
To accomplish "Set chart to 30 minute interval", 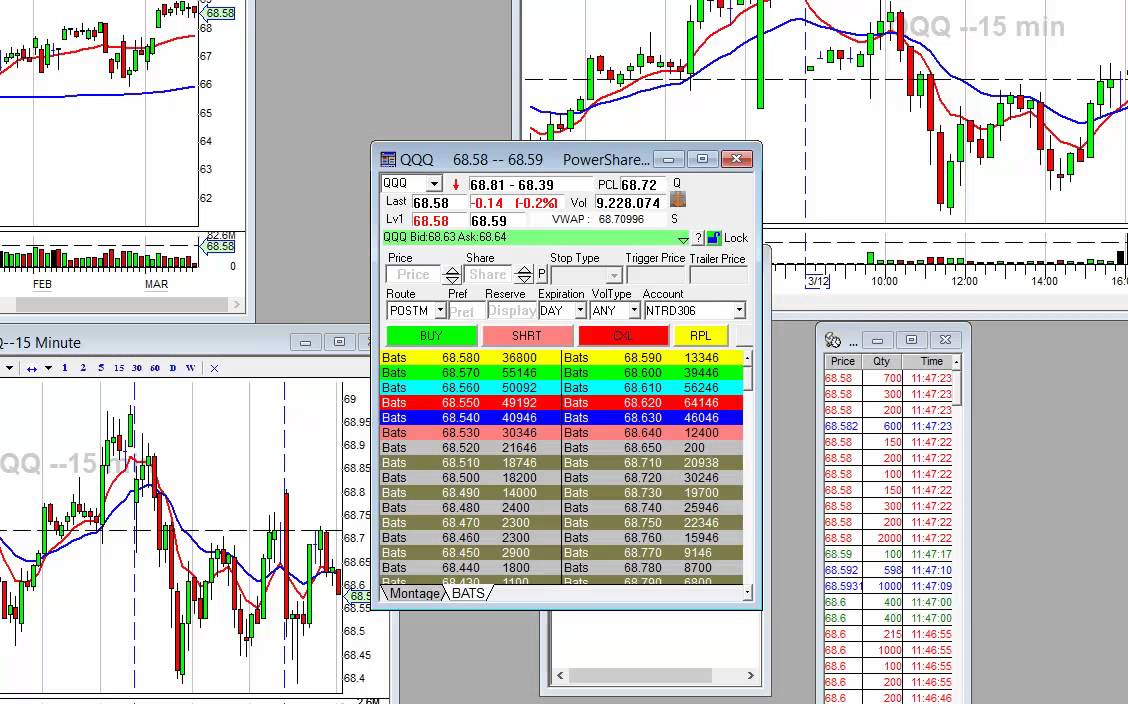I will [x=137, y=368].
